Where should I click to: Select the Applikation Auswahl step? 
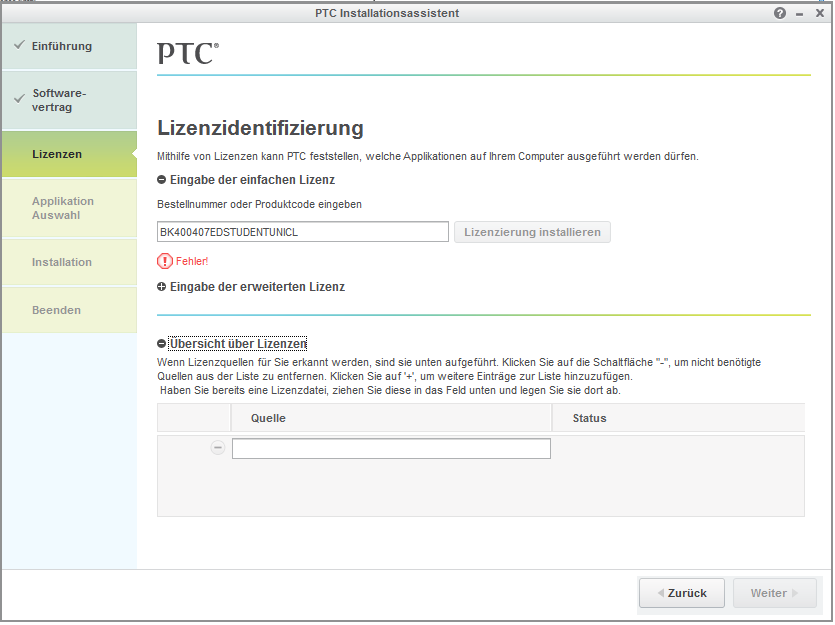[x=69, y=208]
